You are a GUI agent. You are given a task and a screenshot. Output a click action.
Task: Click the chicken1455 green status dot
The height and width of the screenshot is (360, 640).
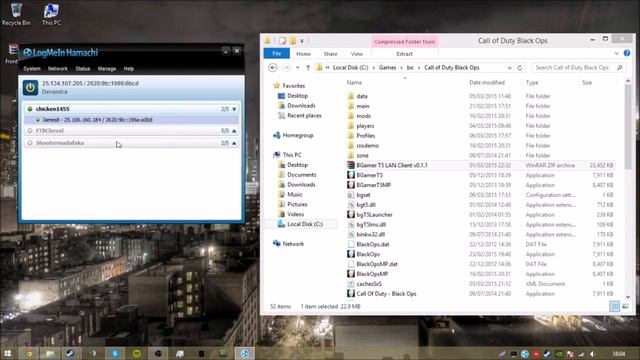point(30,109)
